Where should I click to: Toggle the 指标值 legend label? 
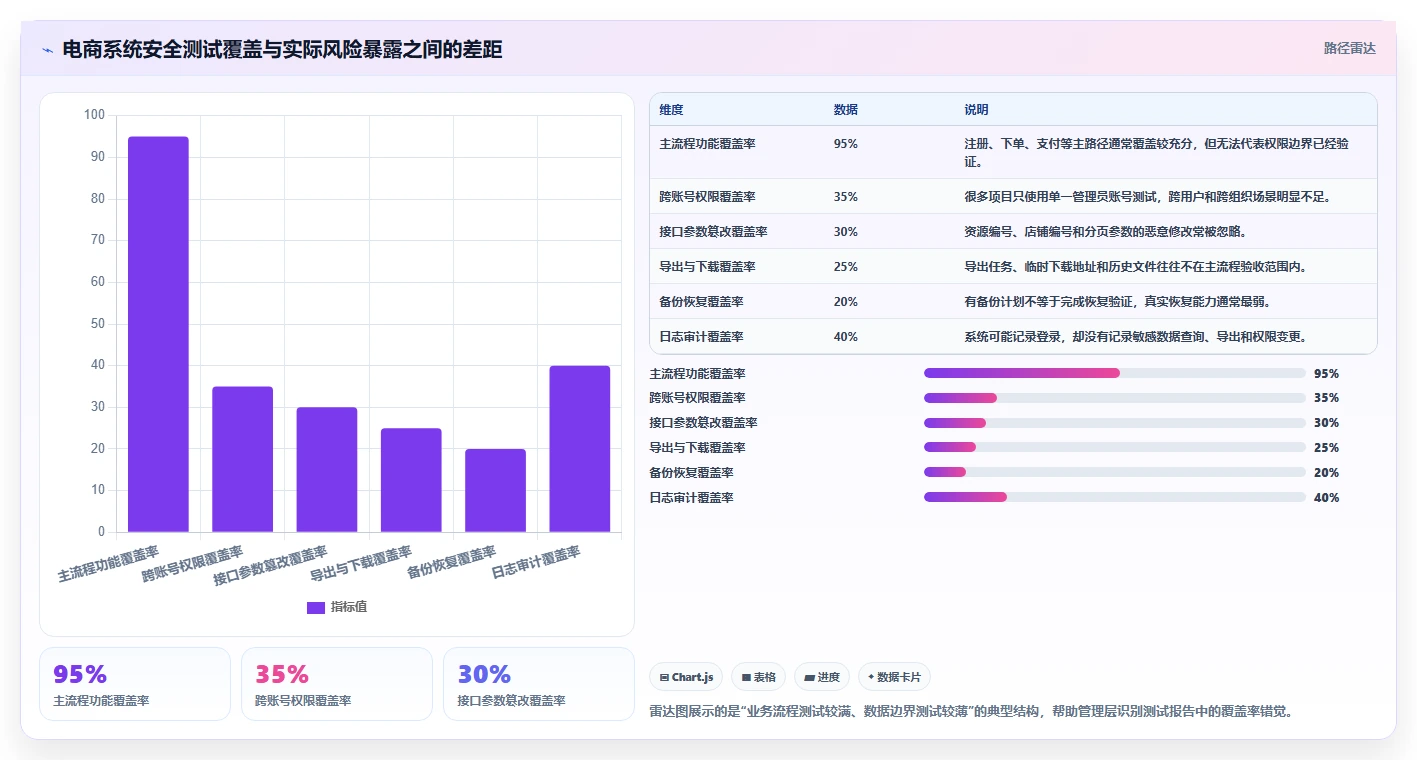[349, 607]
